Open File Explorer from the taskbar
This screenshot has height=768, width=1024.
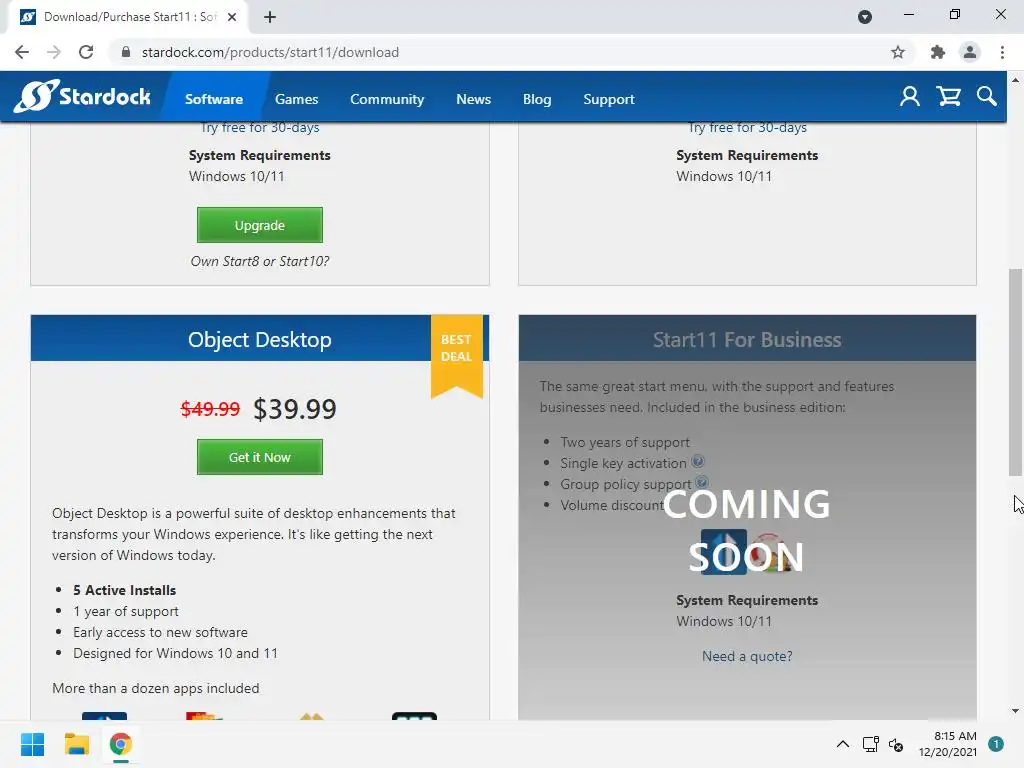[x=76, y=744]
